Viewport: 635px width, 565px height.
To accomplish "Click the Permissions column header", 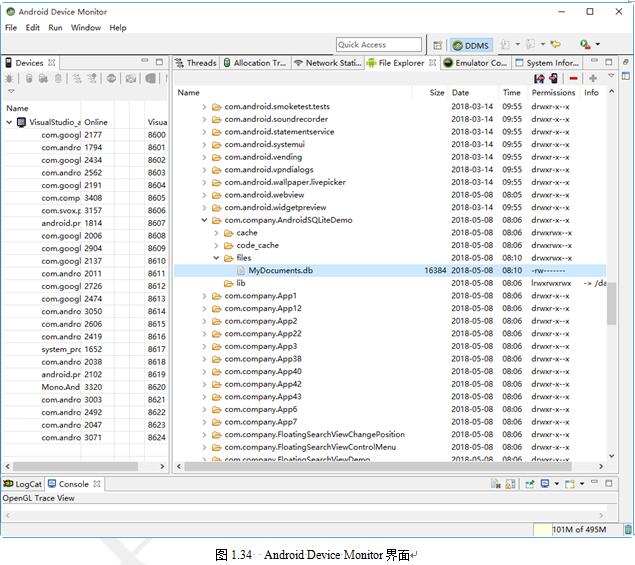I will (x=553, y=92).
